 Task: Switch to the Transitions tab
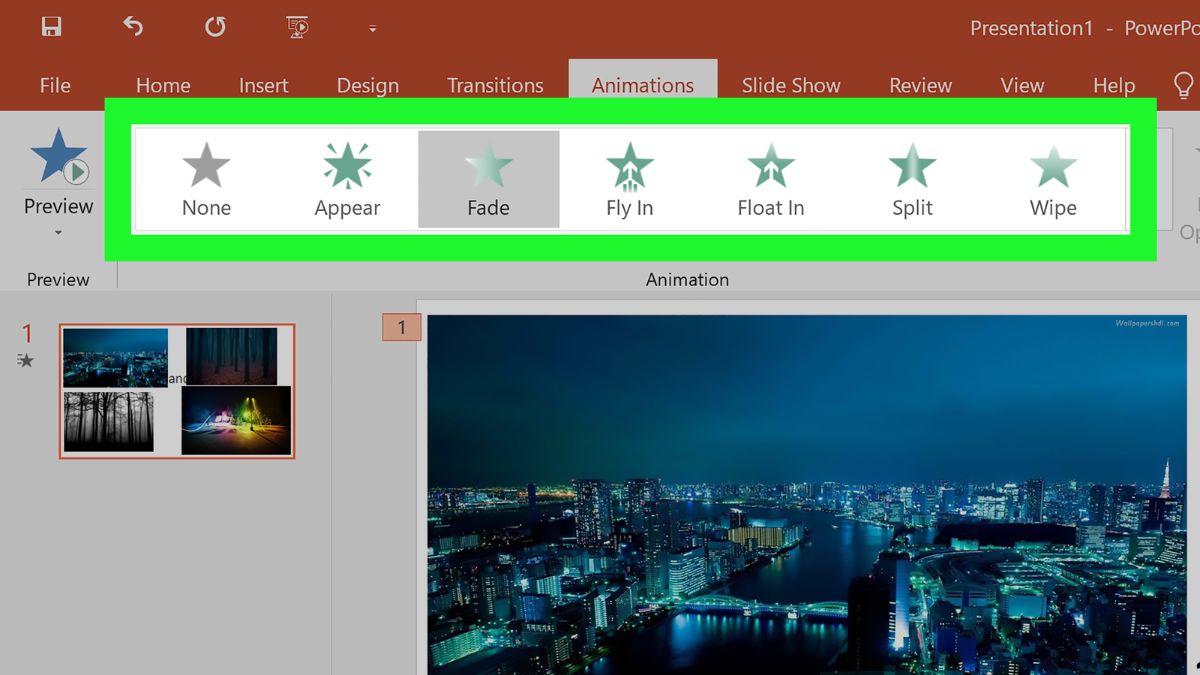point(495,85)
